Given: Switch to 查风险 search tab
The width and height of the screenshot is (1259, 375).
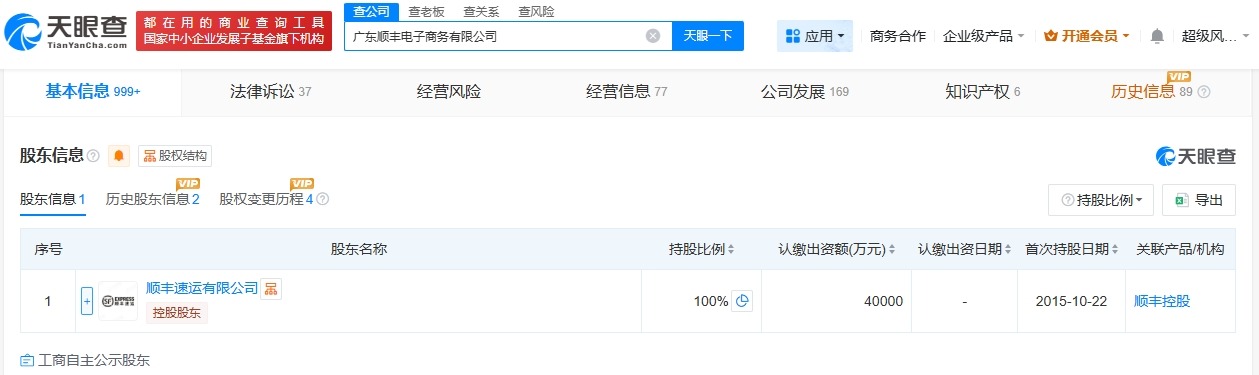Looking at the screenshot, I should (x=536, y=12).
